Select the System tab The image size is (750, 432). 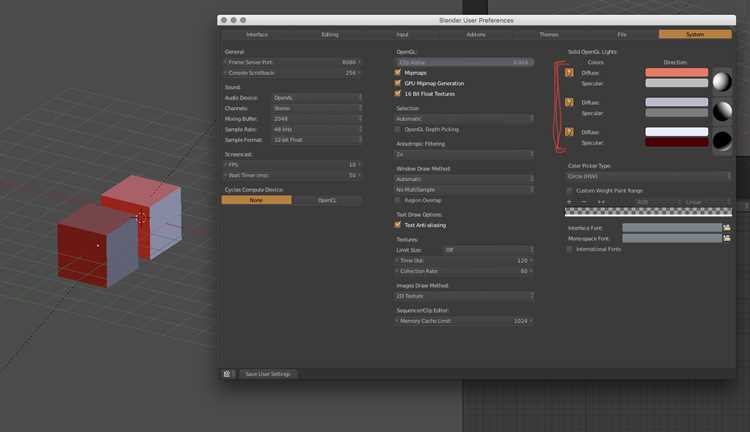(695, 34)
